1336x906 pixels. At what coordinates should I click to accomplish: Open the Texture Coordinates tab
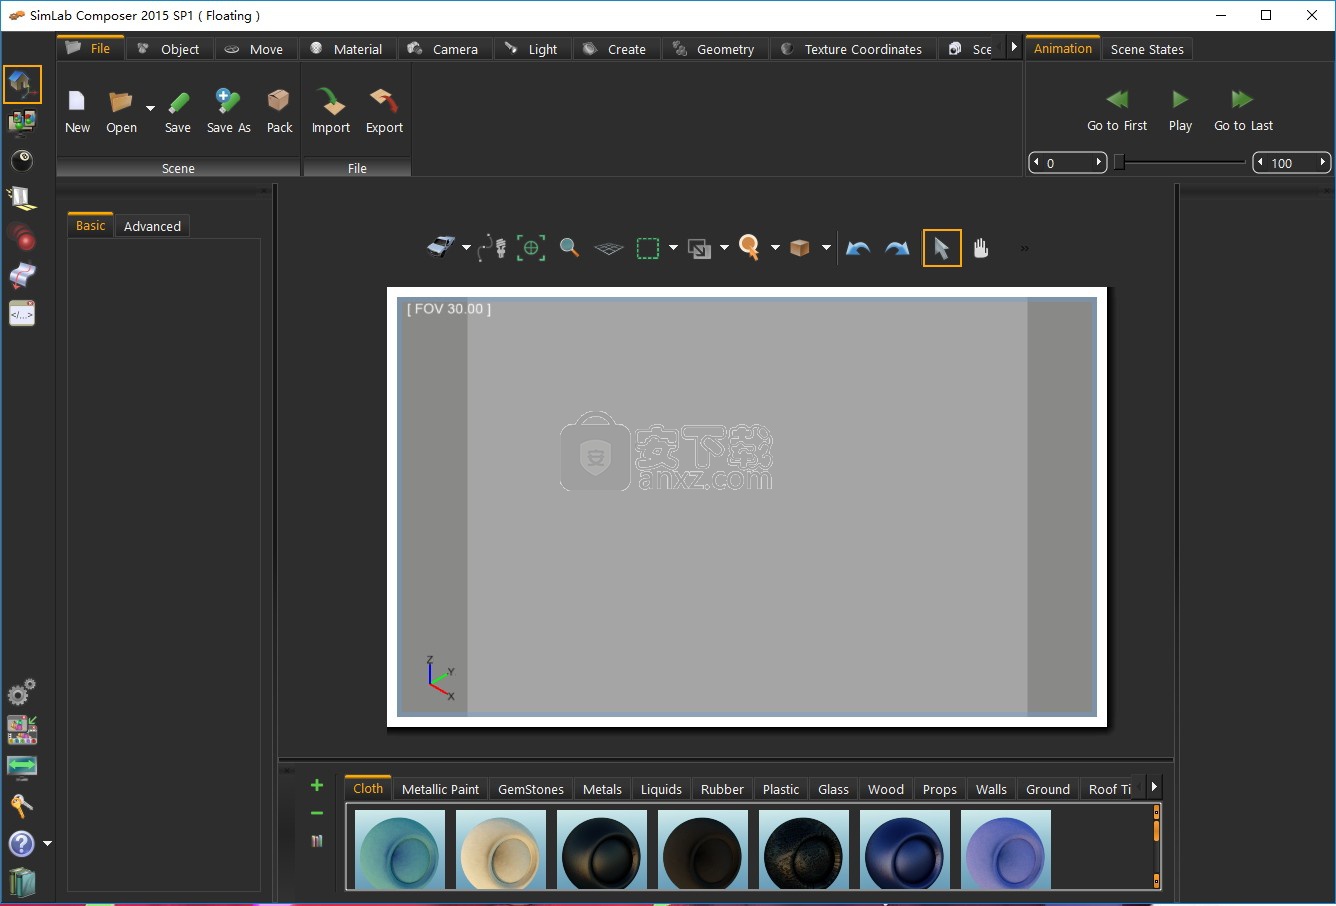(x=852, y=49)
